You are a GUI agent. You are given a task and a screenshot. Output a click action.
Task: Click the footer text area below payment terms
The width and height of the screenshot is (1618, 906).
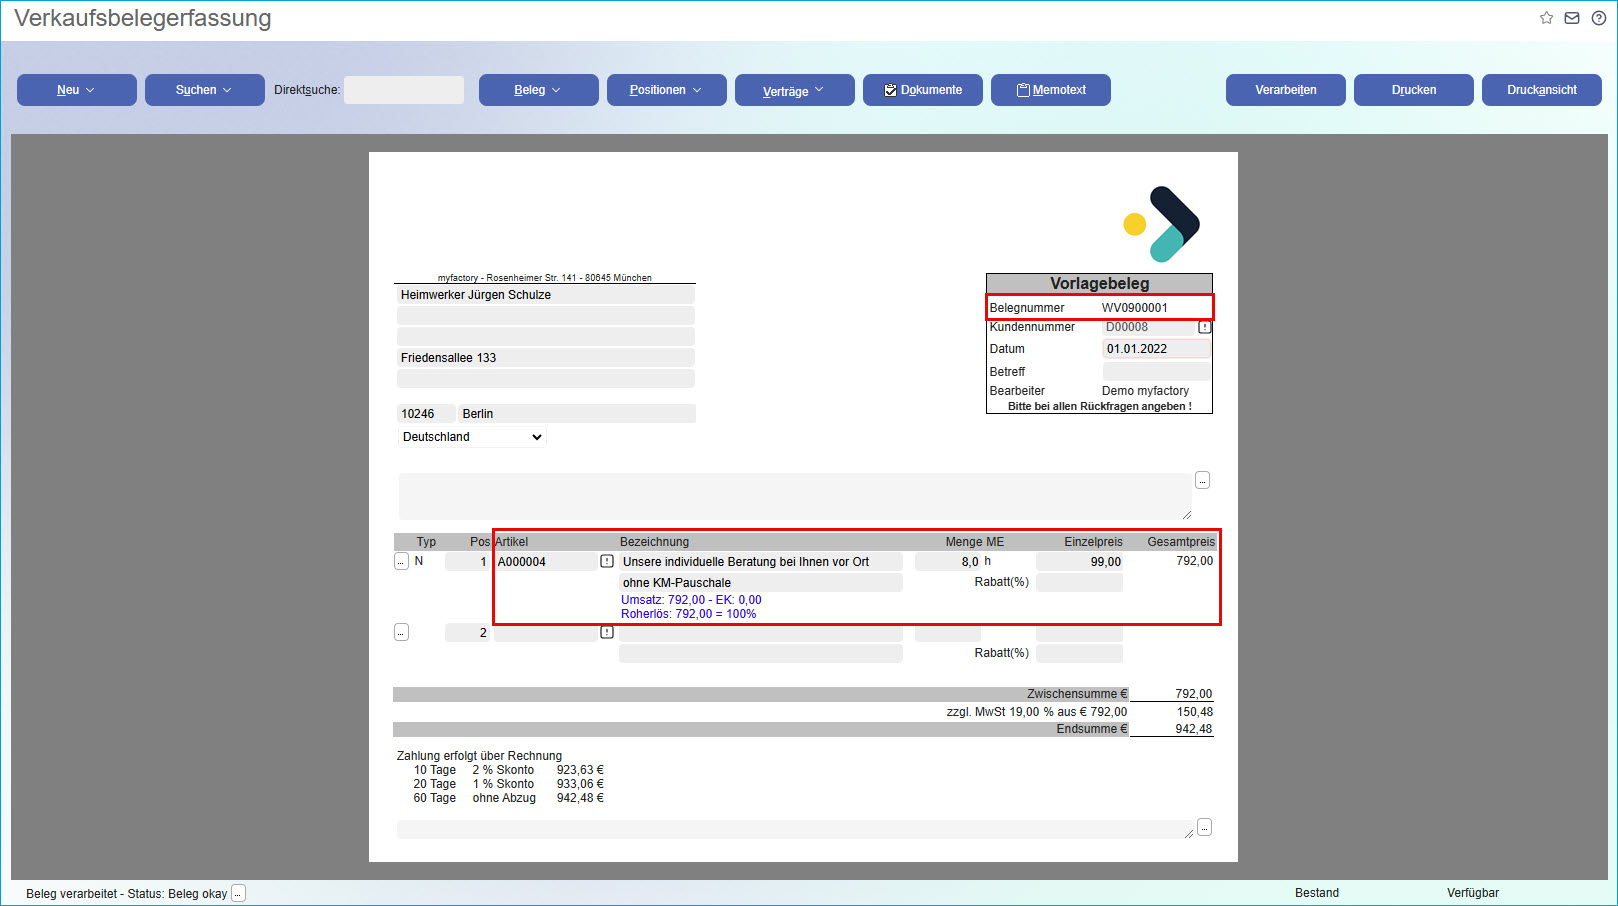click(795, 829)
